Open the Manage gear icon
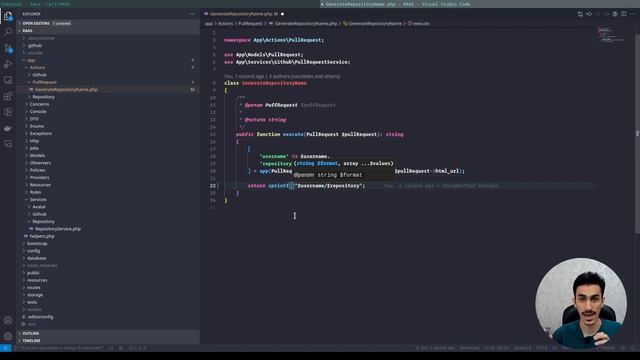This screenshot has height=360, width=640. coord(8,336)
